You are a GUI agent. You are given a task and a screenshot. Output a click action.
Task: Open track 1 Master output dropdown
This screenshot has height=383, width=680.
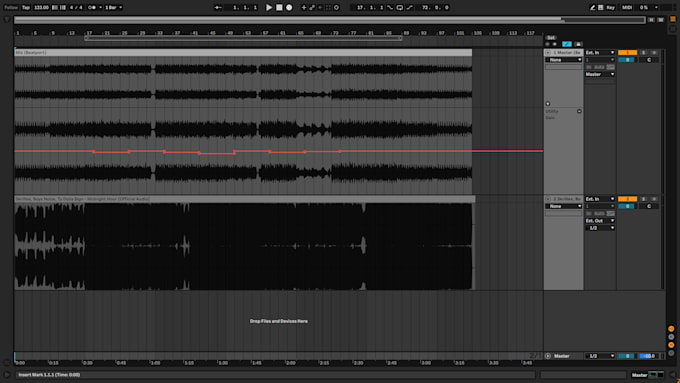pos(600,74)
